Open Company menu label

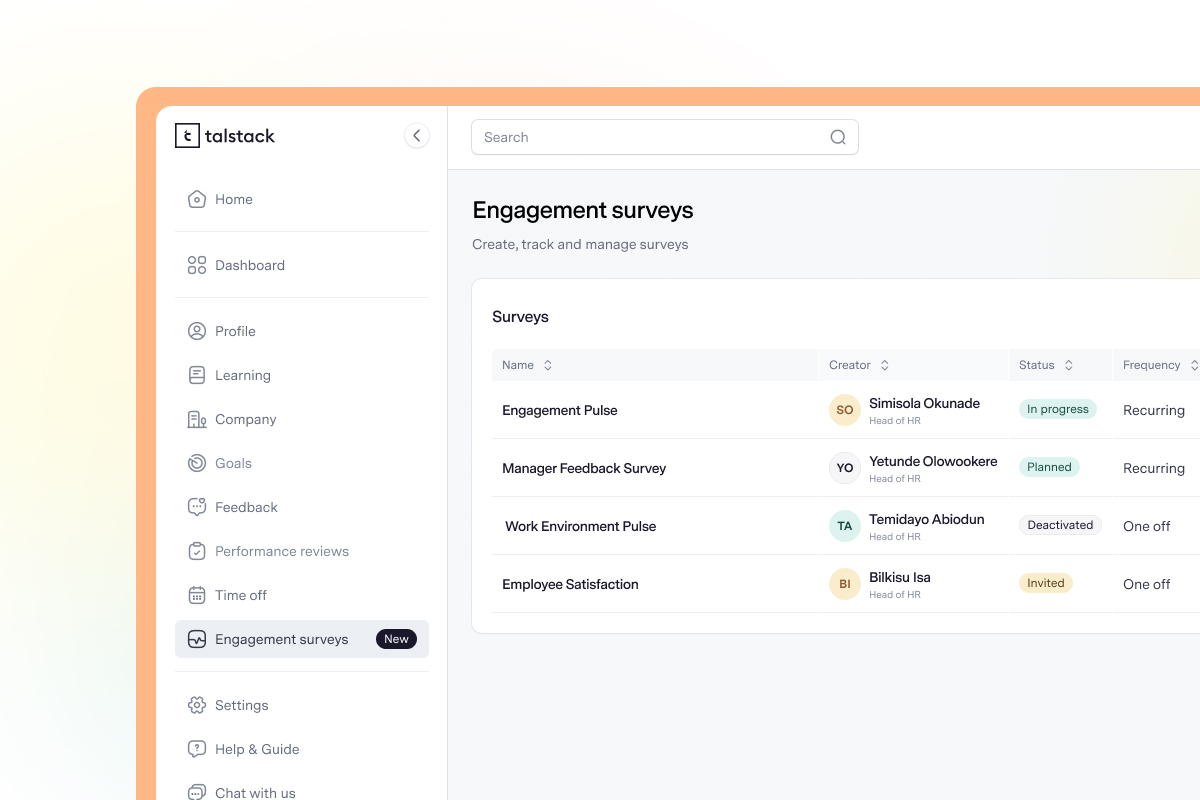coord(246,419)
